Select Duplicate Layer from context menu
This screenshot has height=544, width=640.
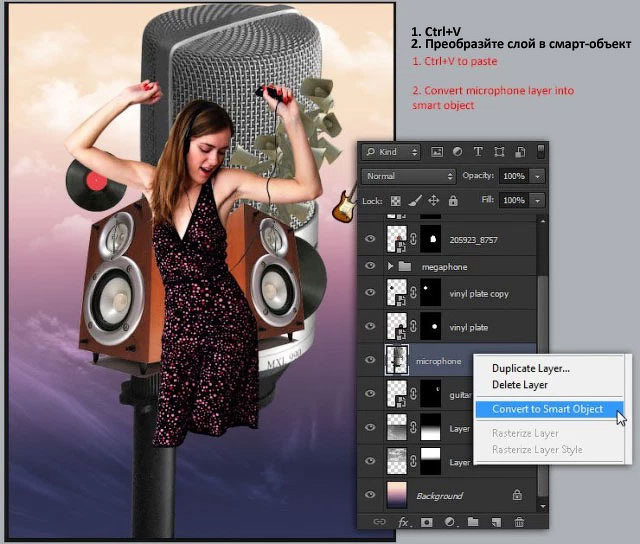pos(531,369)
